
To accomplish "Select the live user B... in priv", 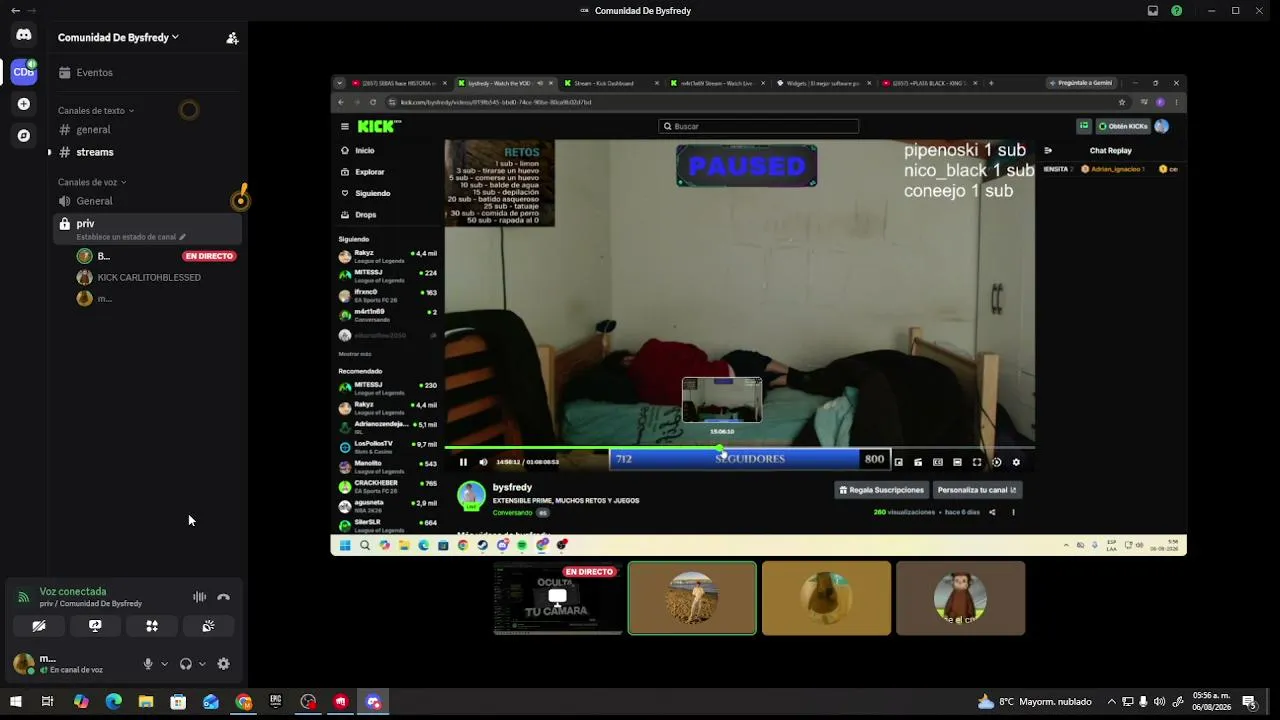I will click(x=155, y=256).
